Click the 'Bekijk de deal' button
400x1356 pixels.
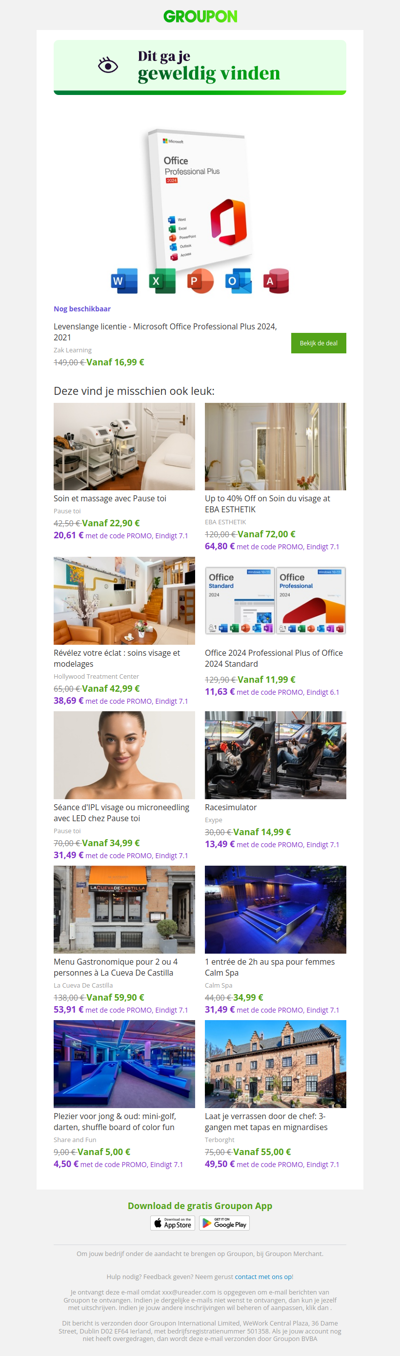tap(318, 343)
